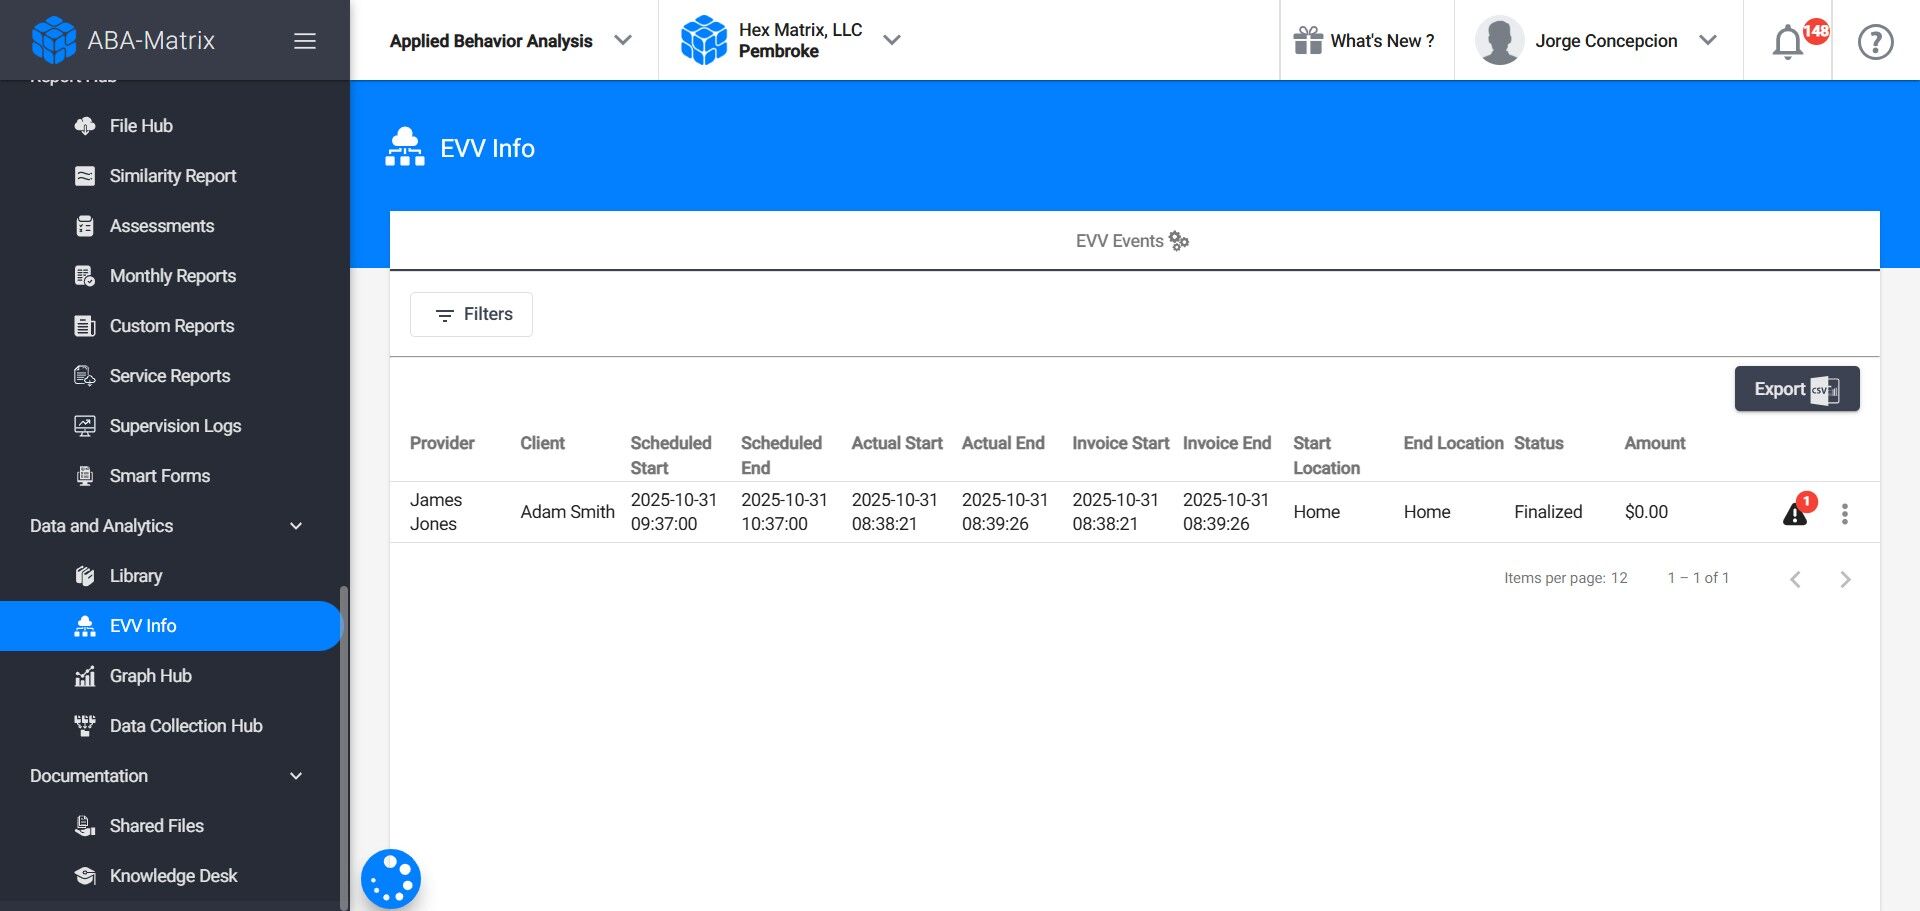The image size is (1920, 911).
Task: Click the James Jones provider cell
Action: point(436,512)
